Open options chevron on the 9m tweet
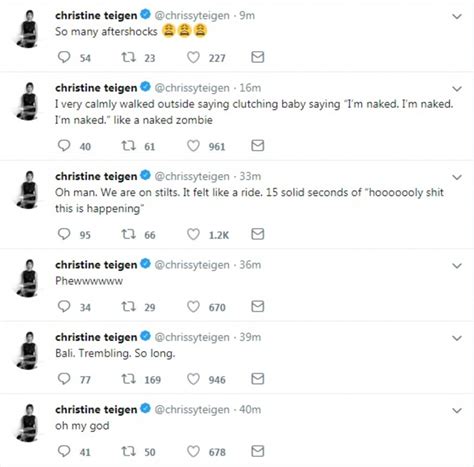The height and width of the screenshot is (467, 474). coord(457,16)
